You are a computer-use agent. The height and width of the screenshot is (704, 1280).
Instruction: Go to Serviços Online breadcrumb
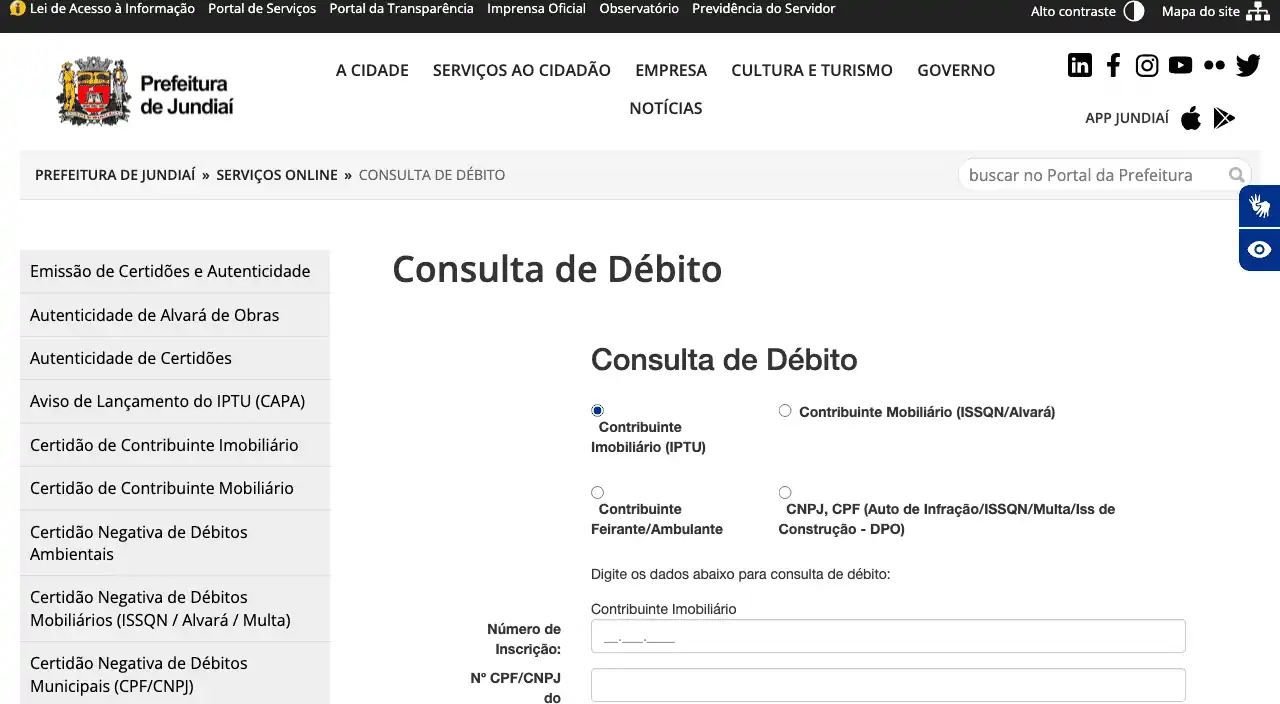click(277, 175)
